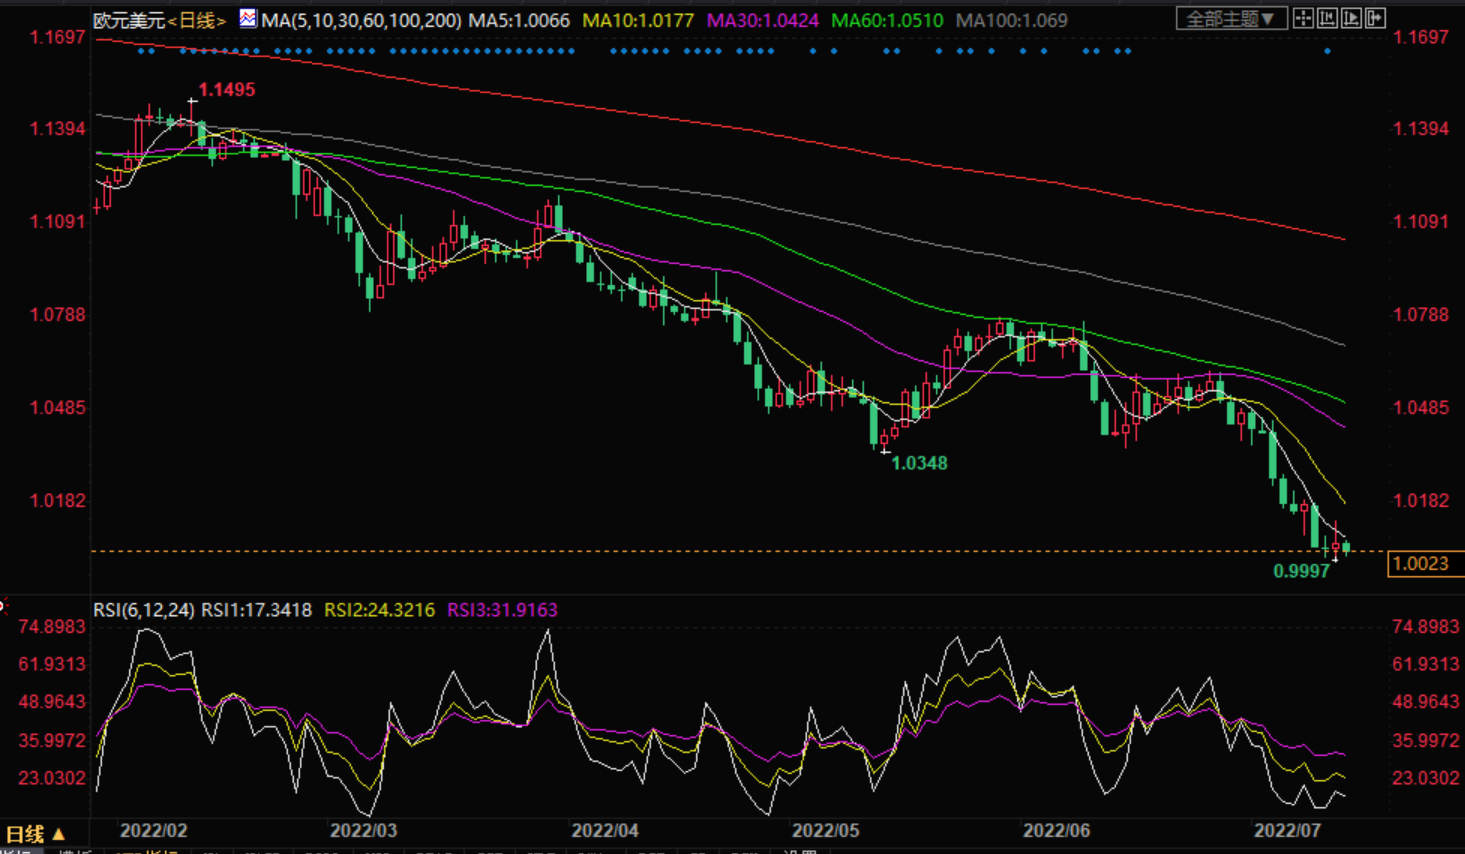This screenshot has height=854, width=1465.
Task: Click the 1.1495 high price marker
Action: click(x=226, y=90)
